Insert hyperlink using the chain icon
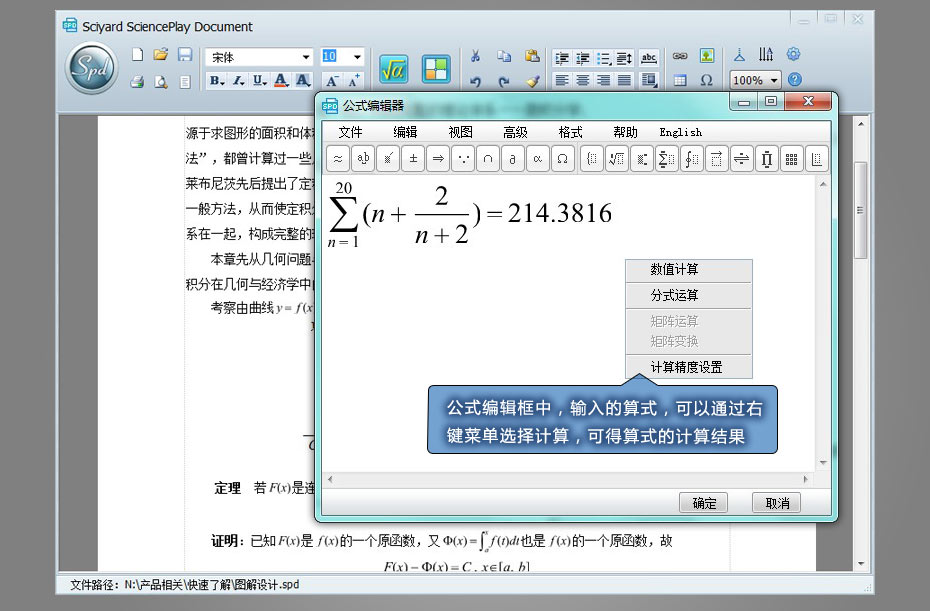 (680, 56)
